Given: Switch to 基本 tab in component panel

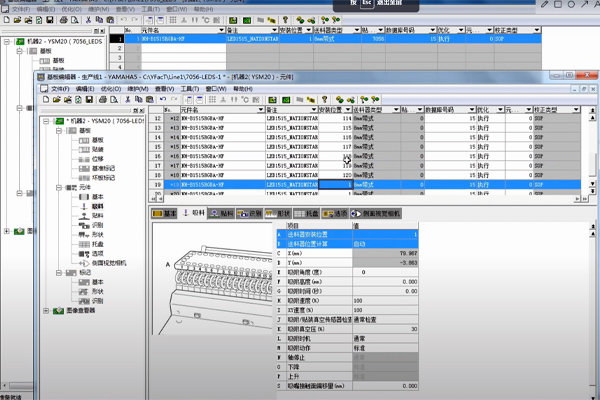Looking at the screenshot, I should 165,214.
